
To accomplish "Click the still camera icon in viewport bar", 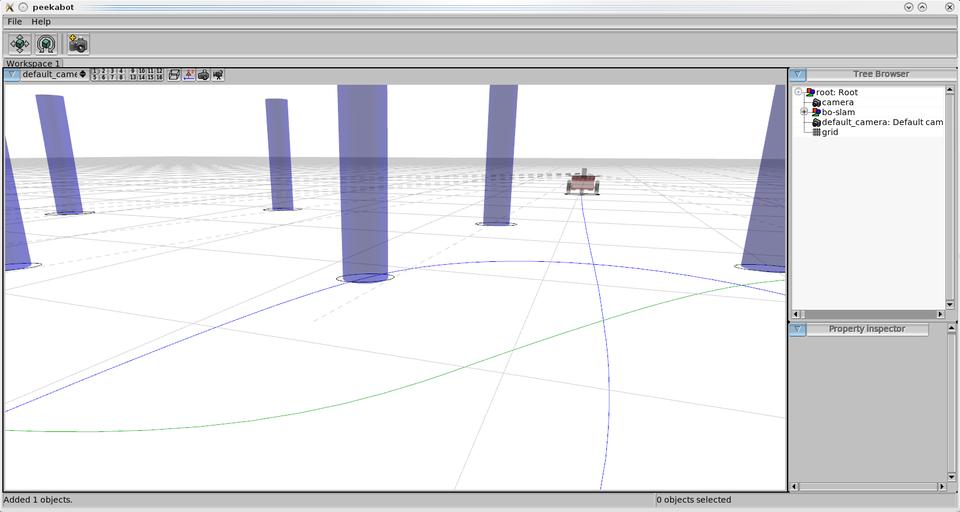I will (203, 75).
